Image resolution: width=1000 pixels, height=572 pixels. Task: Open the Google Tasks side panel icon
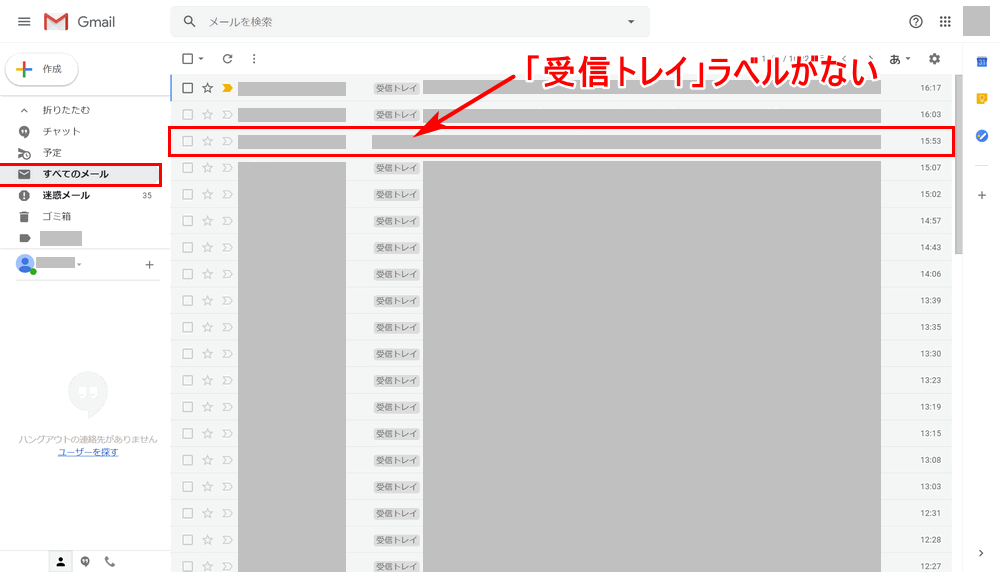click(x=982, y=136)
